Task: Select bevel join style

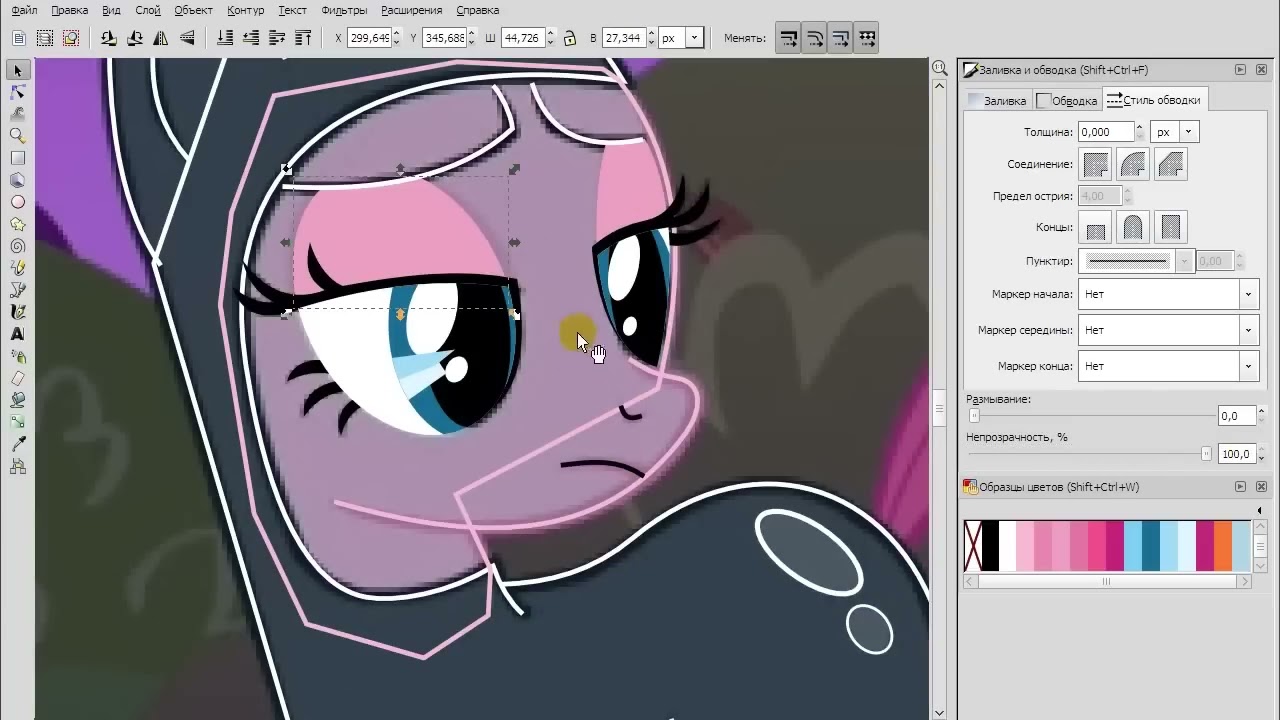Action: click(1170, 163)
